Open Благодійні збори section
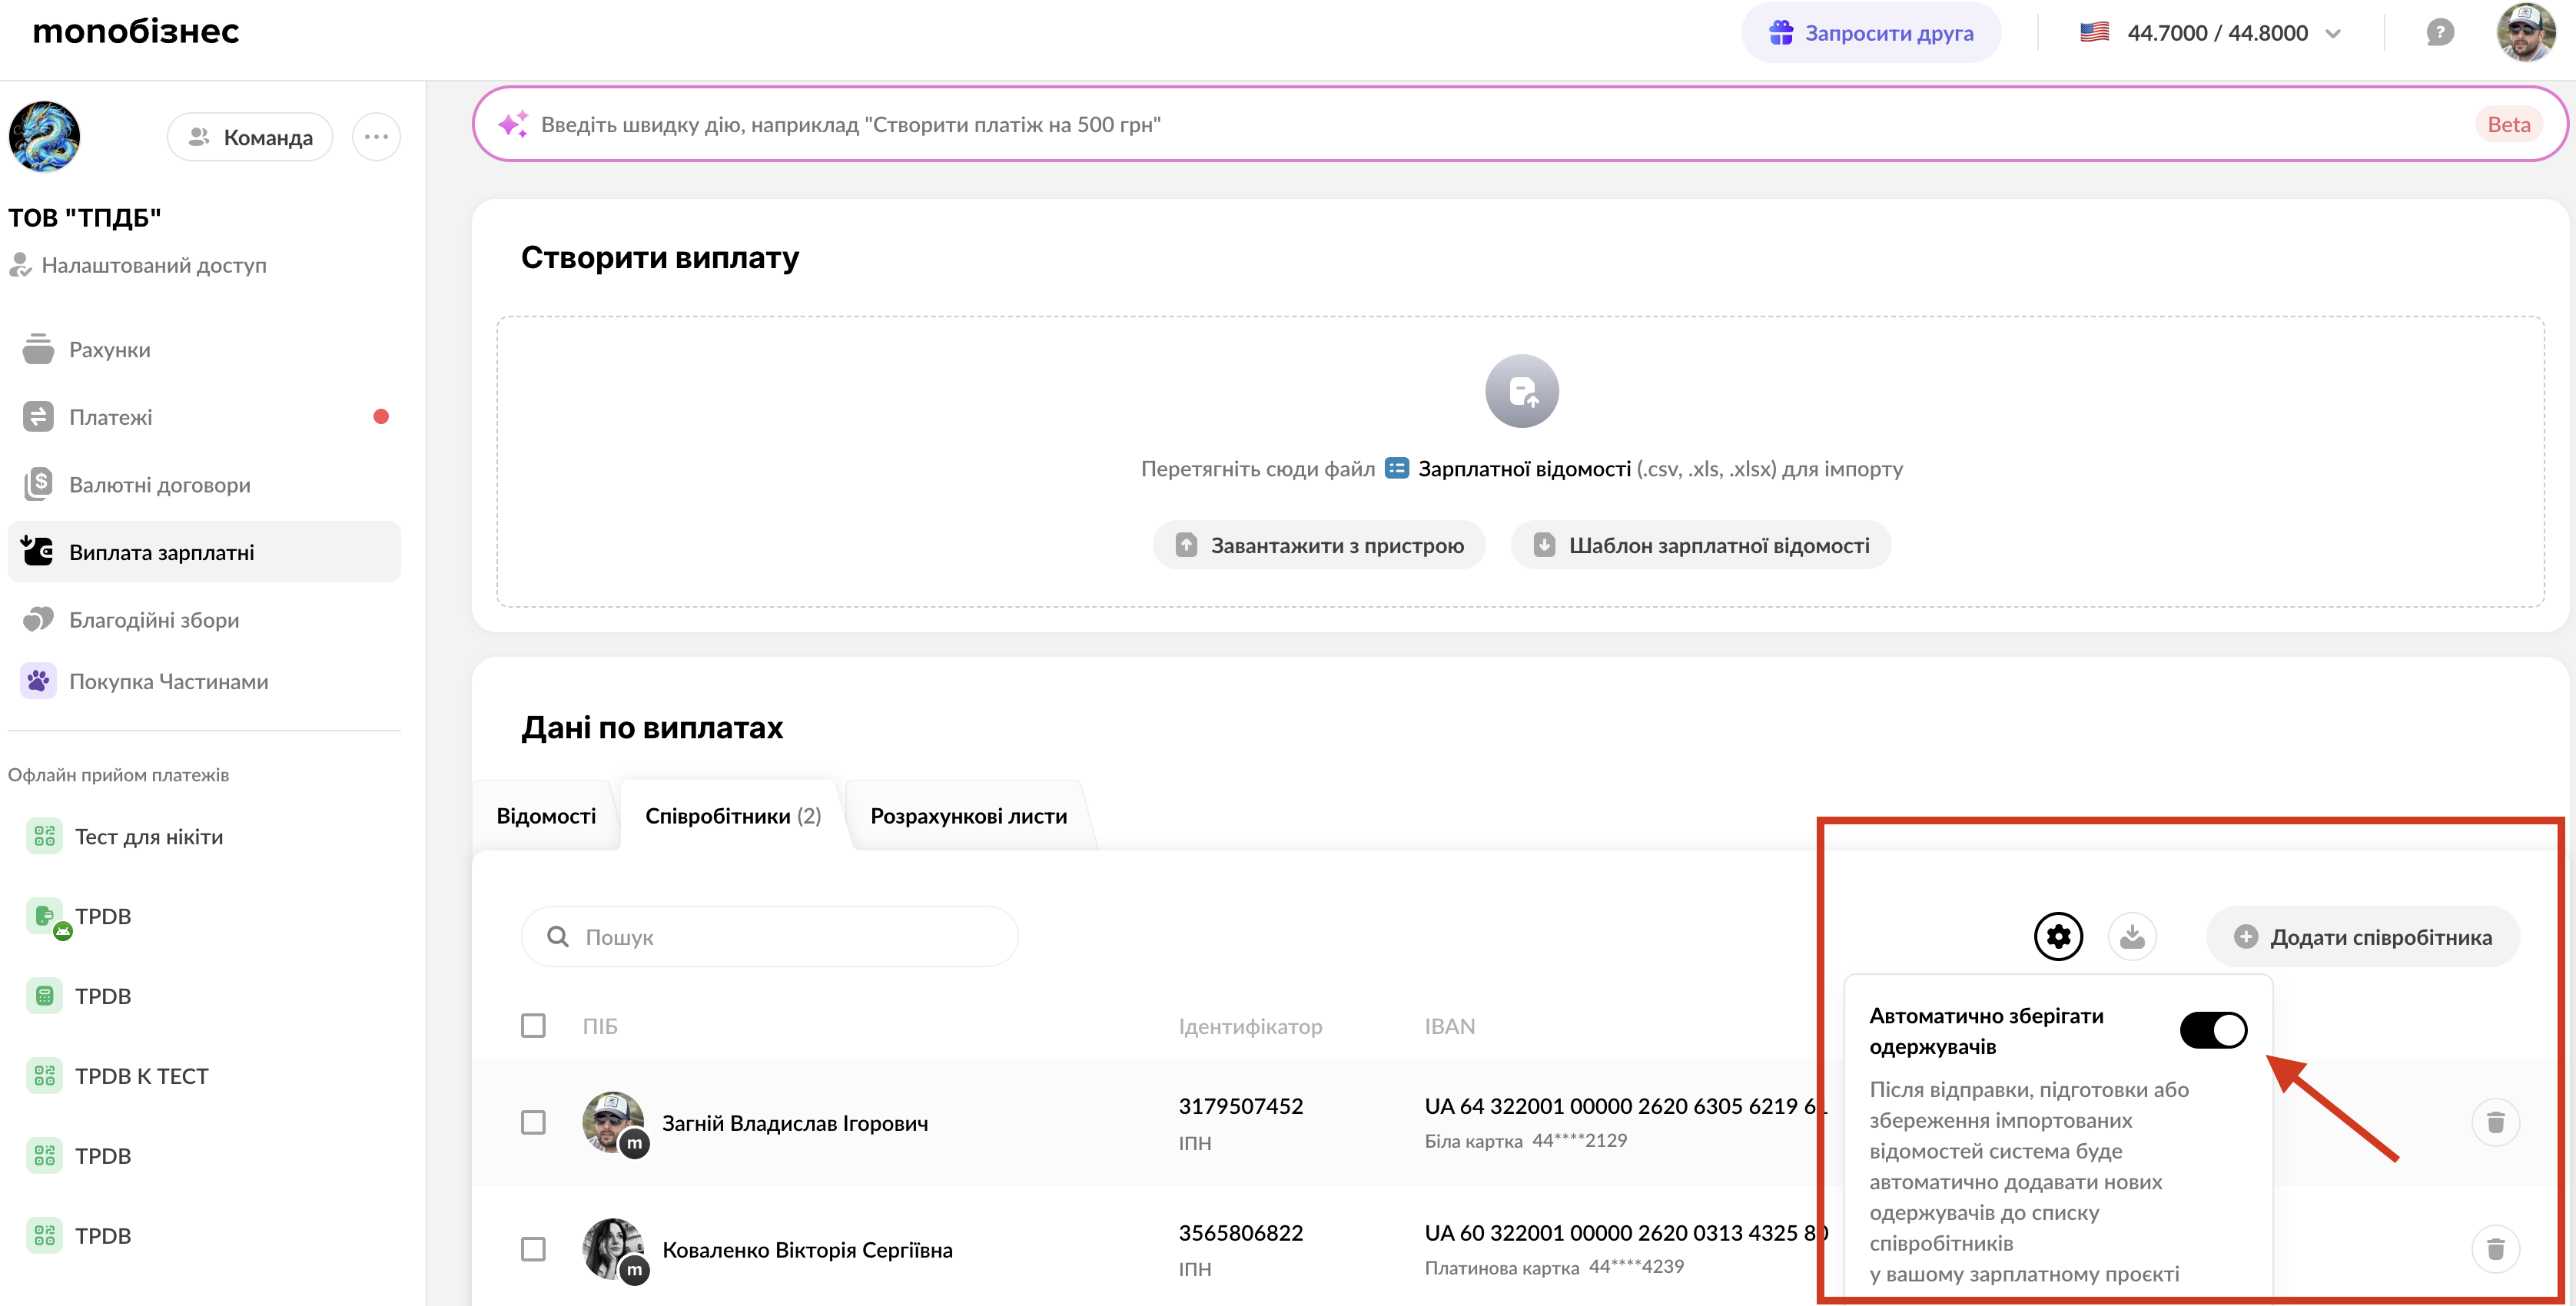 tap(203, 620)
